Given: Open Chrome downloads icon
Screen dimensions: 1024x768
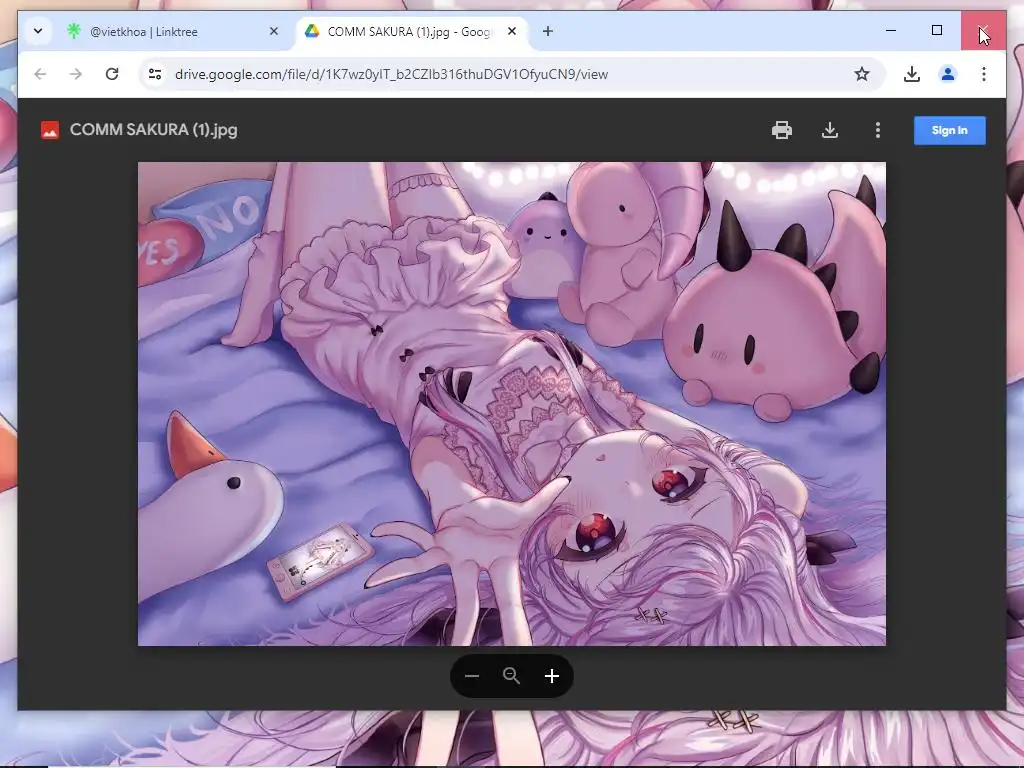Looking at the screenshot, I should click(x=912, y=74).
